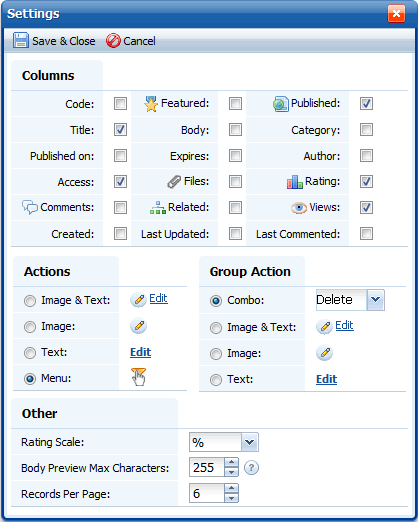
Task: Tick the Category column checkbox
Action: (366, 129)
